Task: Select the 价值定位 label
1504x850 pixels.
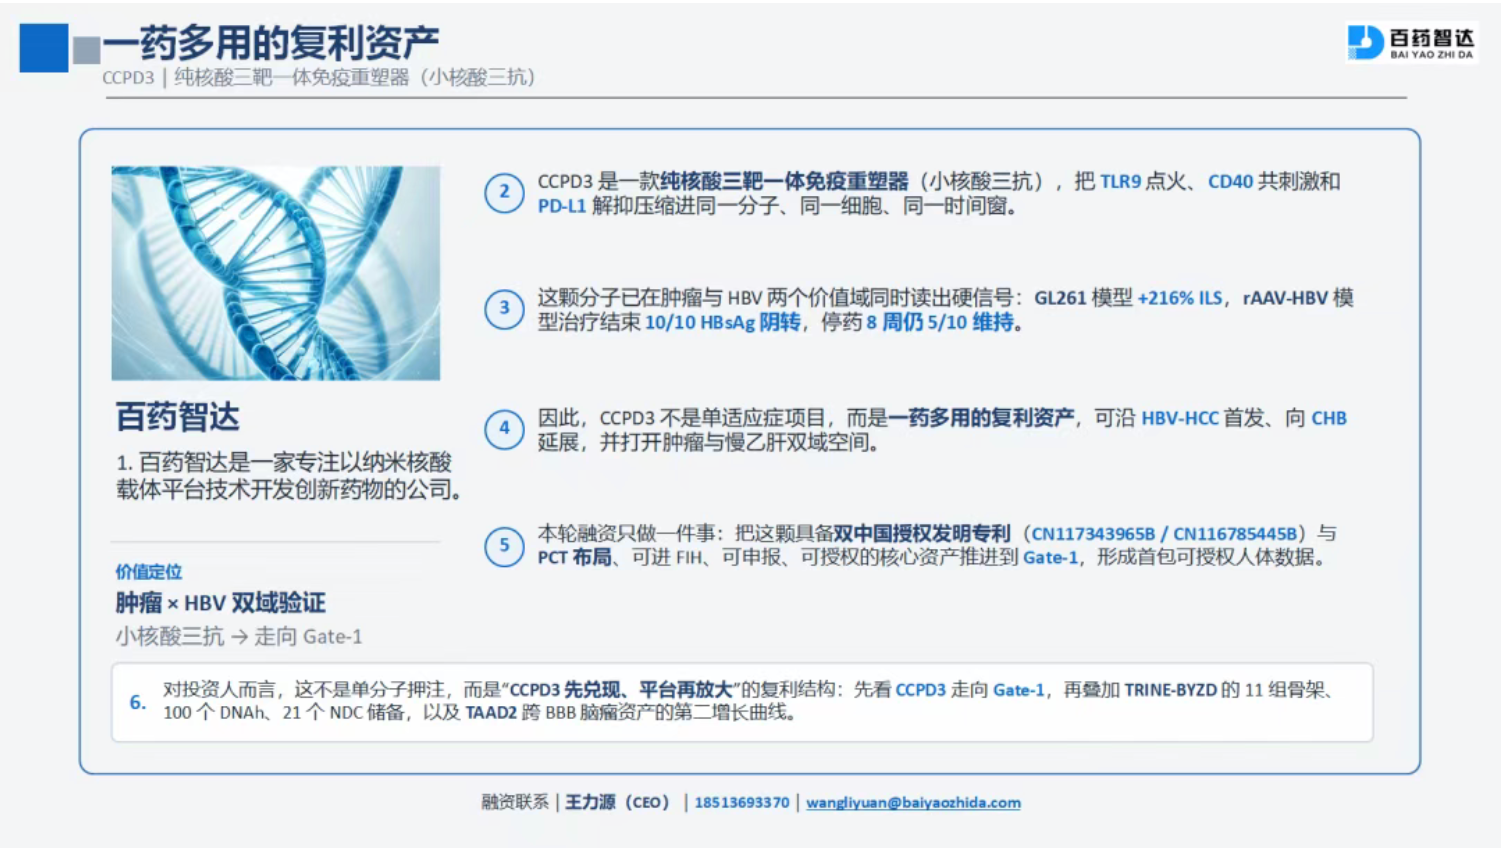Action: (149, 572)
